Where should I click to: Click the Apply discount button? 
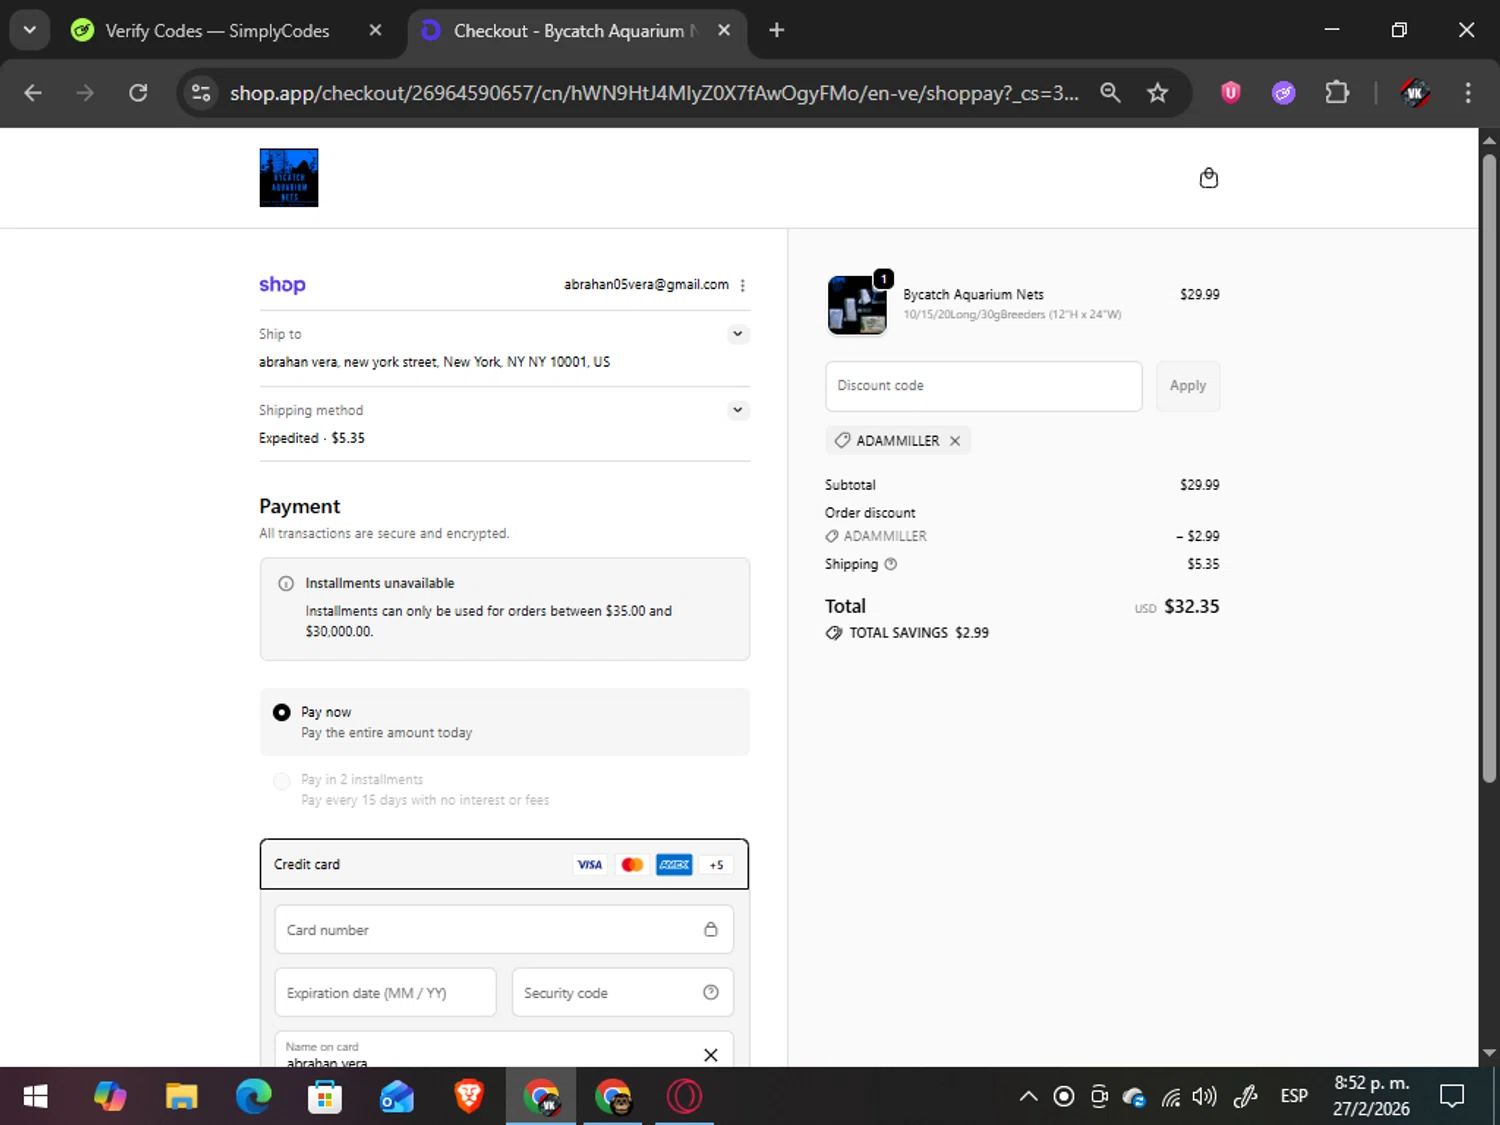point(1188,386)
